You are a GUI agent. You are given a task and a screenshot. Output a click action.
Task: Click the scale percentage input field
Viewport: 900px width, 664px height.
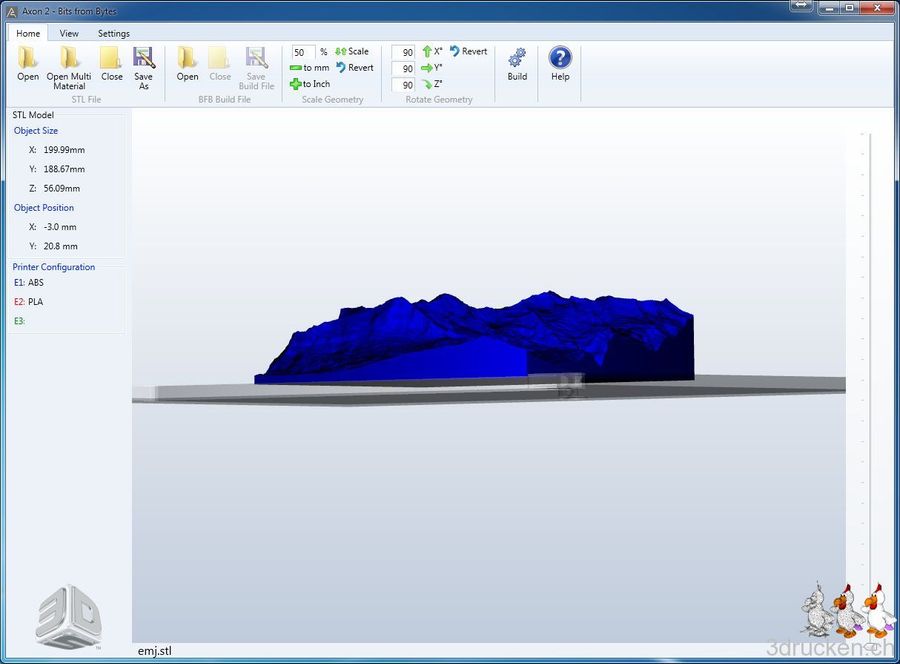303,52
